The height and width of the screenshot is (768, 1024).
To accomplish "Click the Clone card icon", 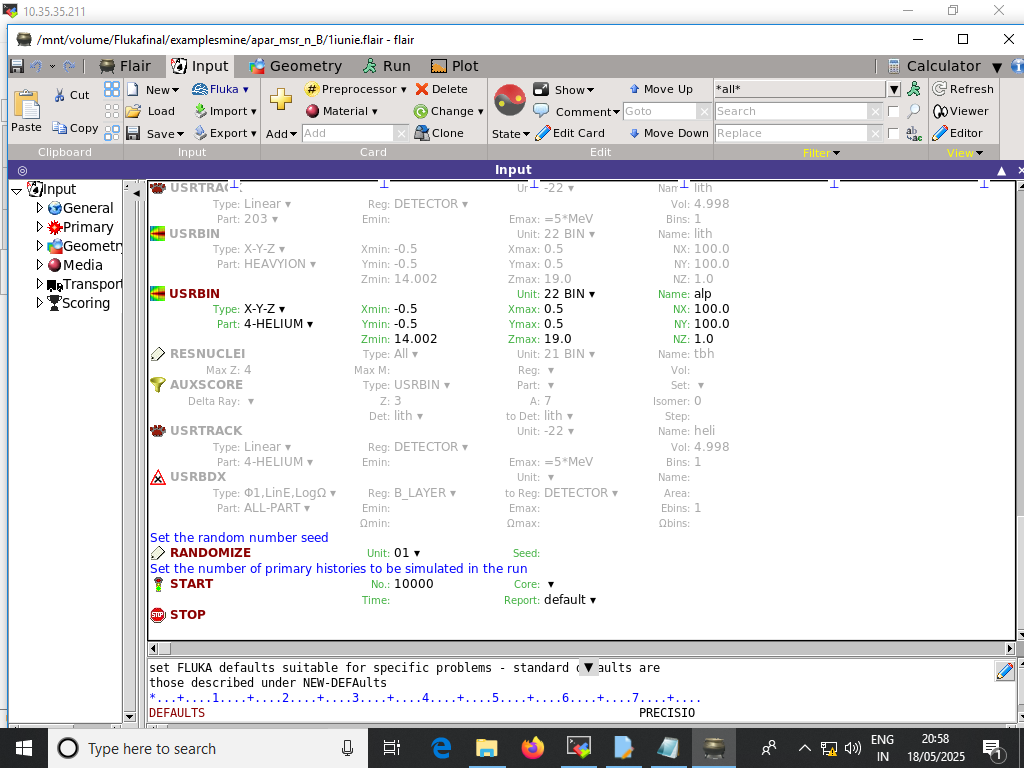I will [420, 133].
